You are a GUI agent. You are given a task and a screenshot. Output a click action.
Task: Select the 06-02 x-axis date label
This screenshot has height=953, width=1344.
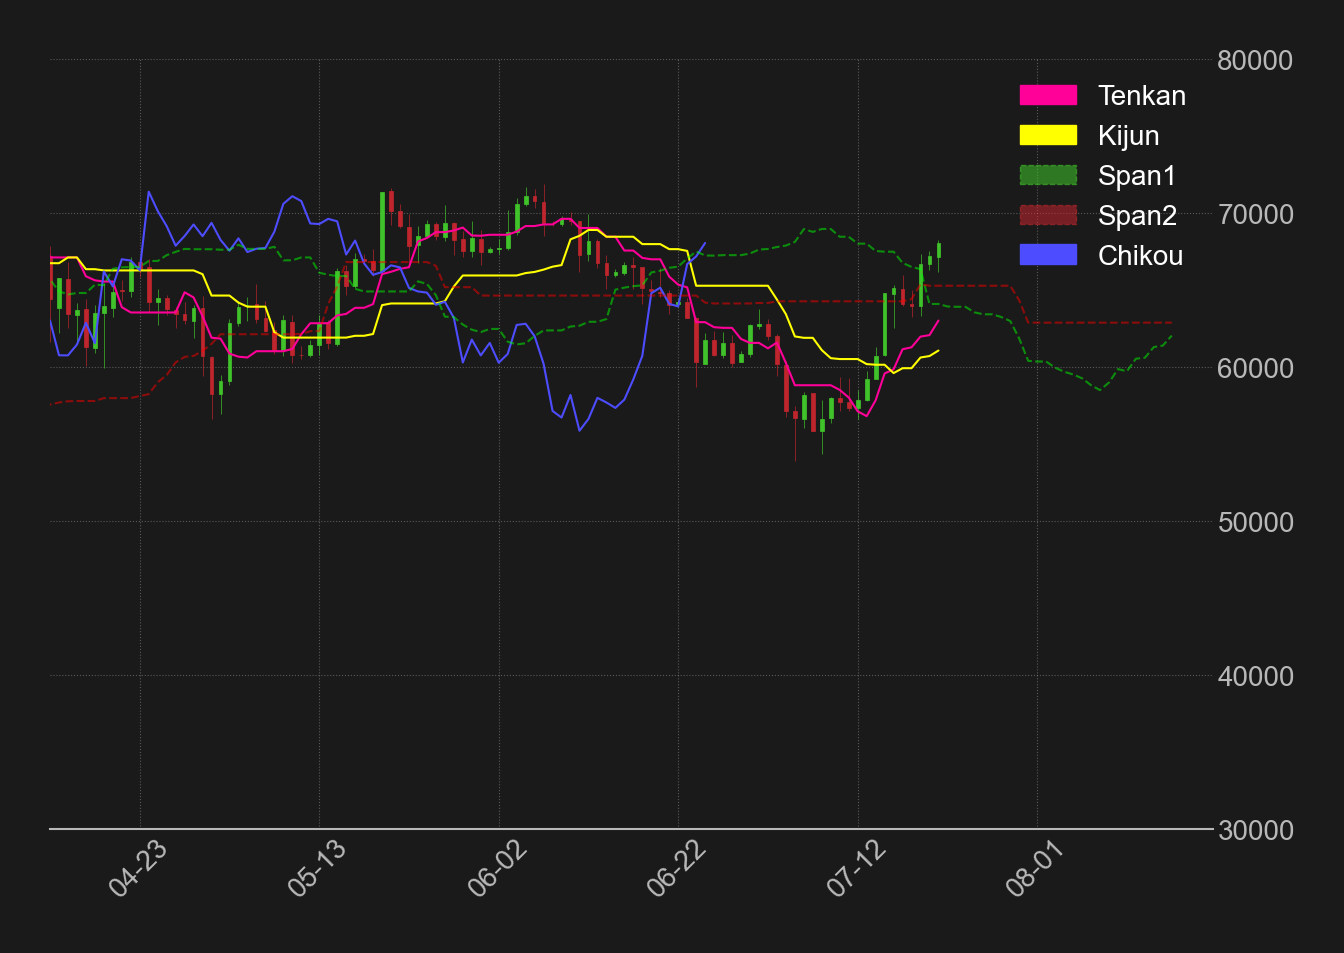pos(496,869)
